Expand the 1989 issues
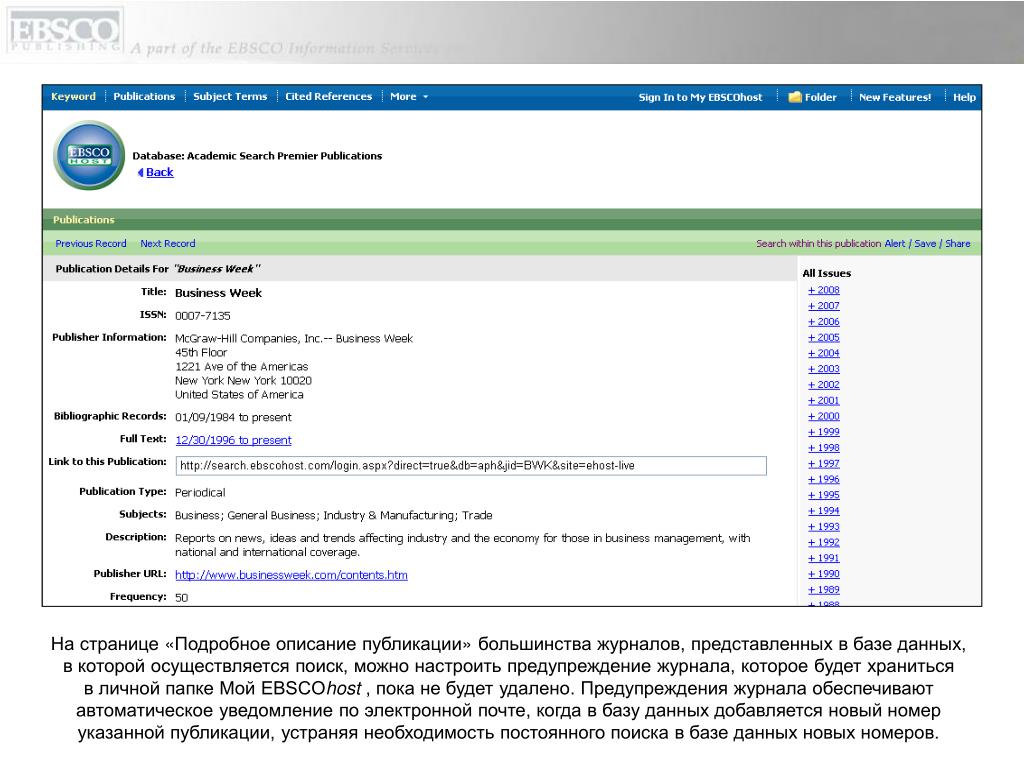Image resolution: width=1024 pixels, height=768 pixels. tap(824, 590)
